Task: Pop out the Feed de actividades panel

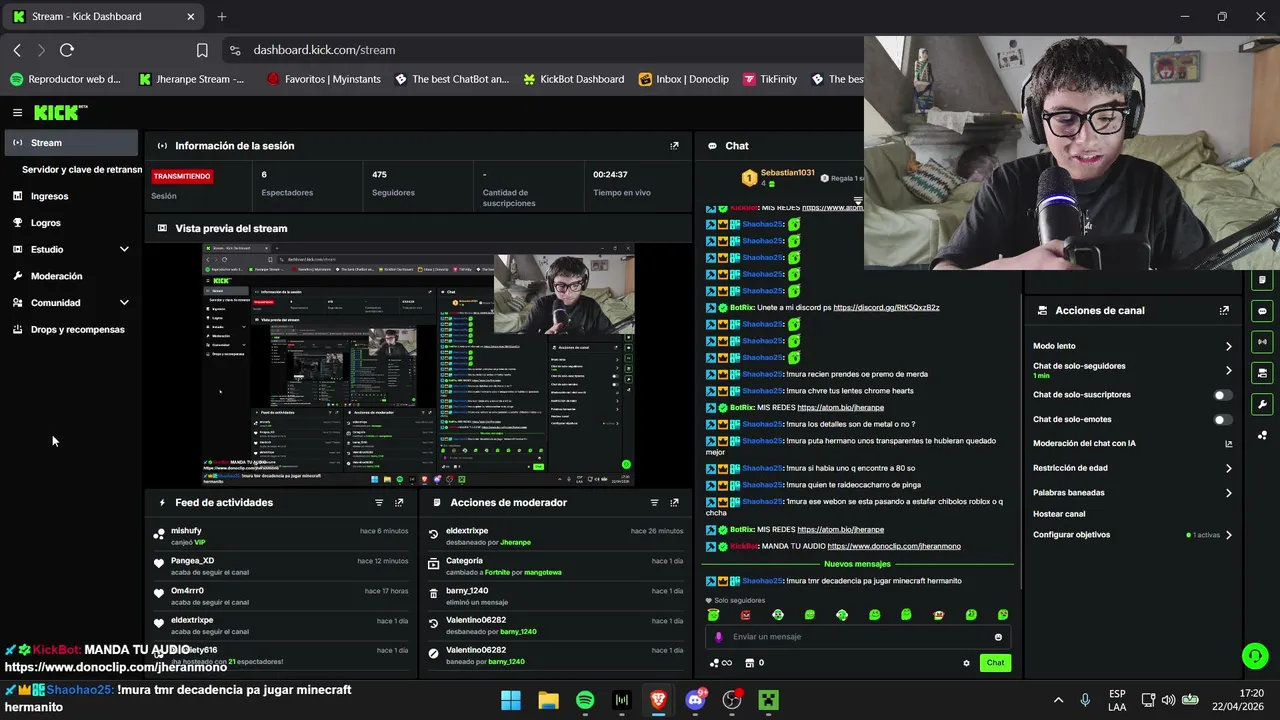Action: coord(399,503)
